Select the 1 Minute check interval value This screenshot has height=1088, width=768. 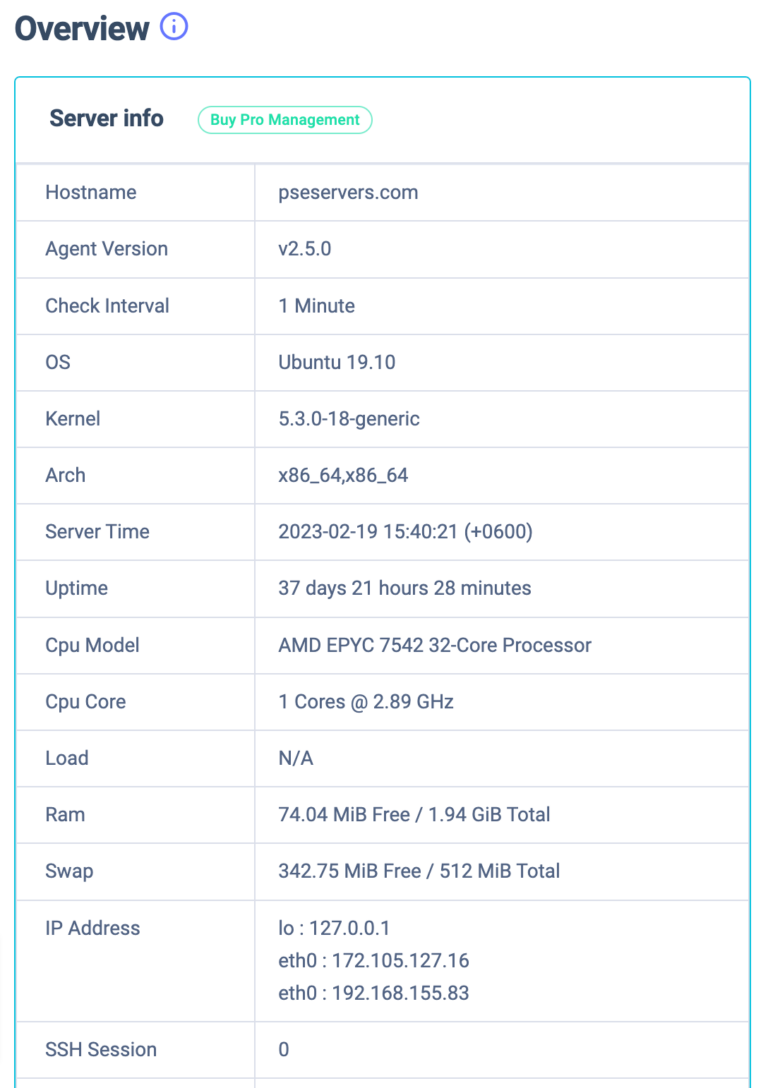click(316, 305)
